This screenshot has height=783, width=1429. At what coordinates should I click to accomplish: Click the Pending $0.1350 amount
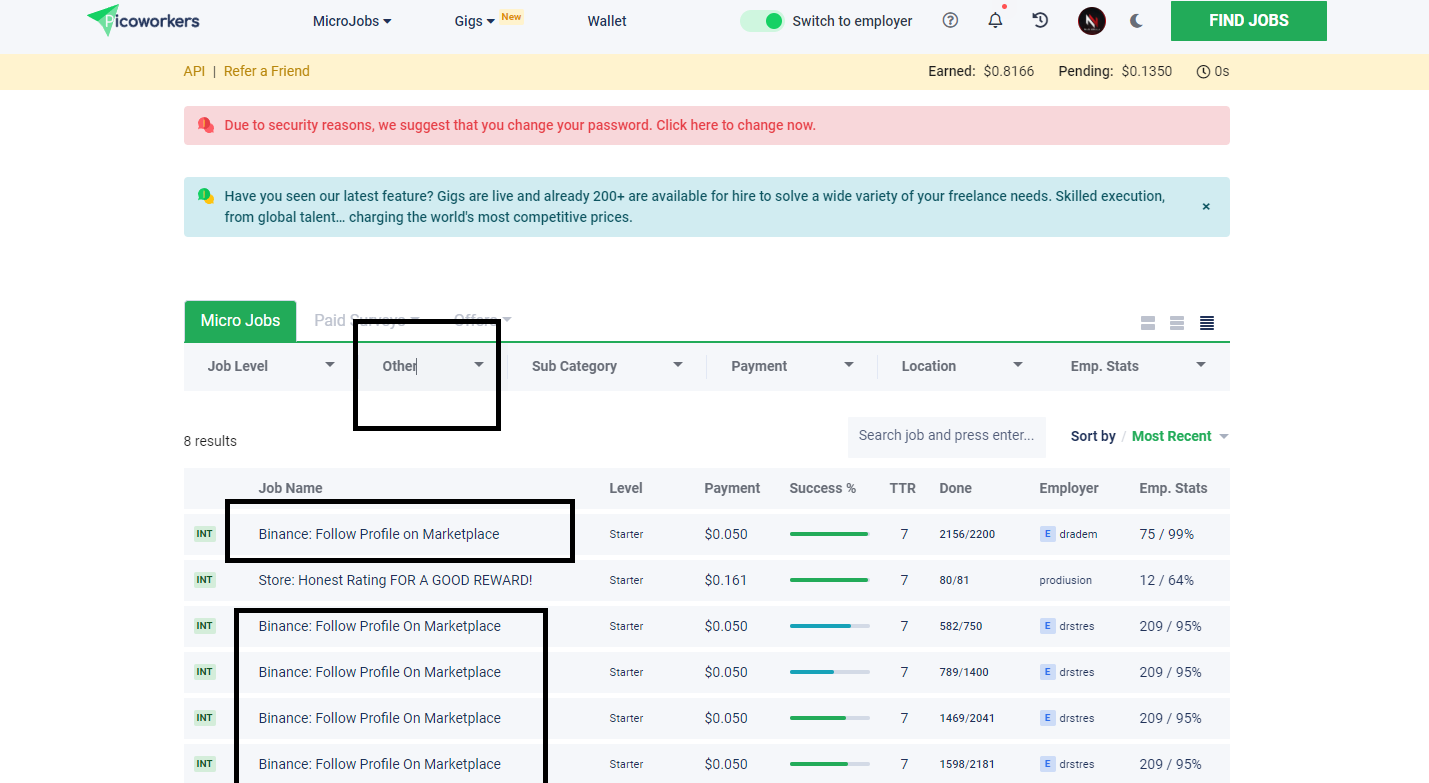[x=1146, y=71]
